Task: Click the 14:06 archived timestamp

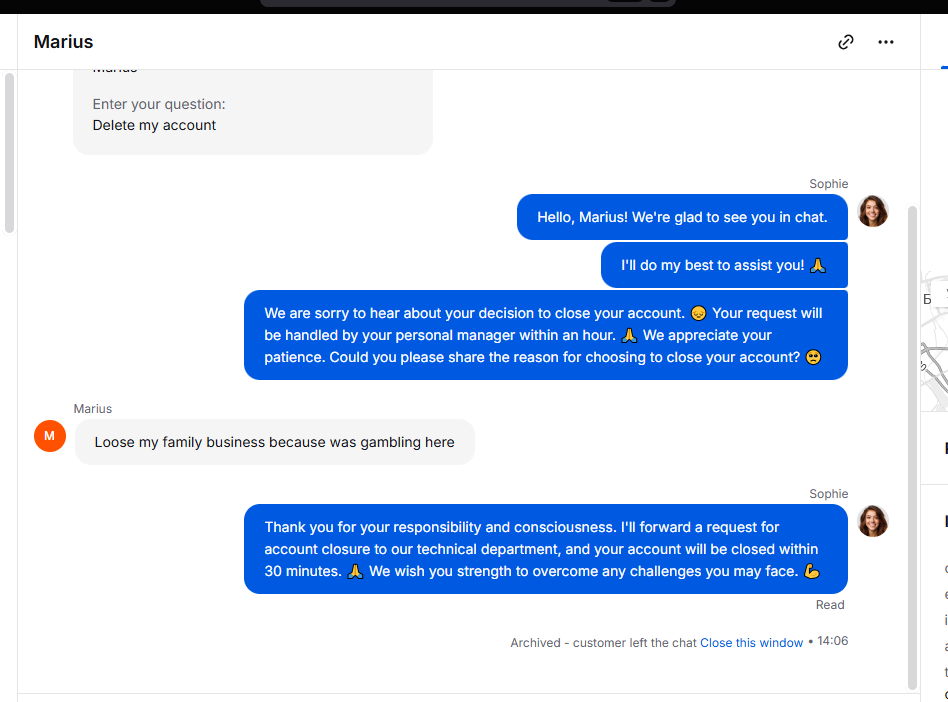Action: click(x=833, y=641)
